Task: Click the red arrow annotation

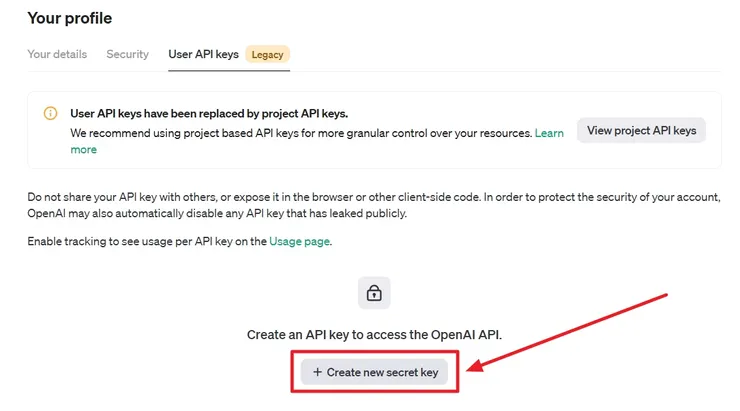Action: 570,332
